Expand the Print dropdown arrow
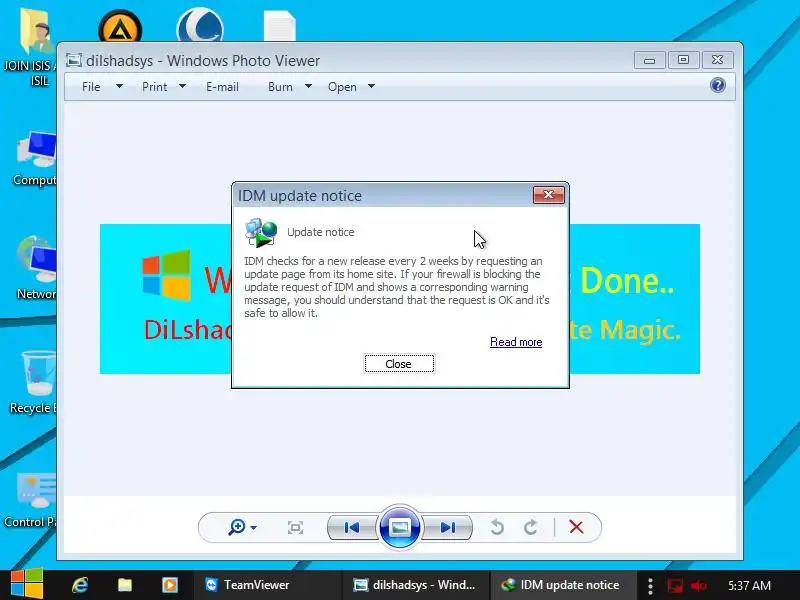 coord(183,86)
